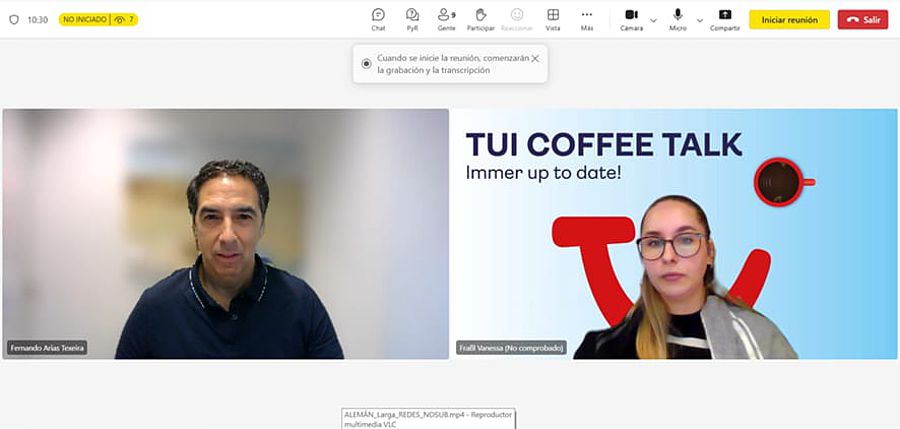Click the NO INICIADO status badge
The image size is (900, 429).
(84, 20)
